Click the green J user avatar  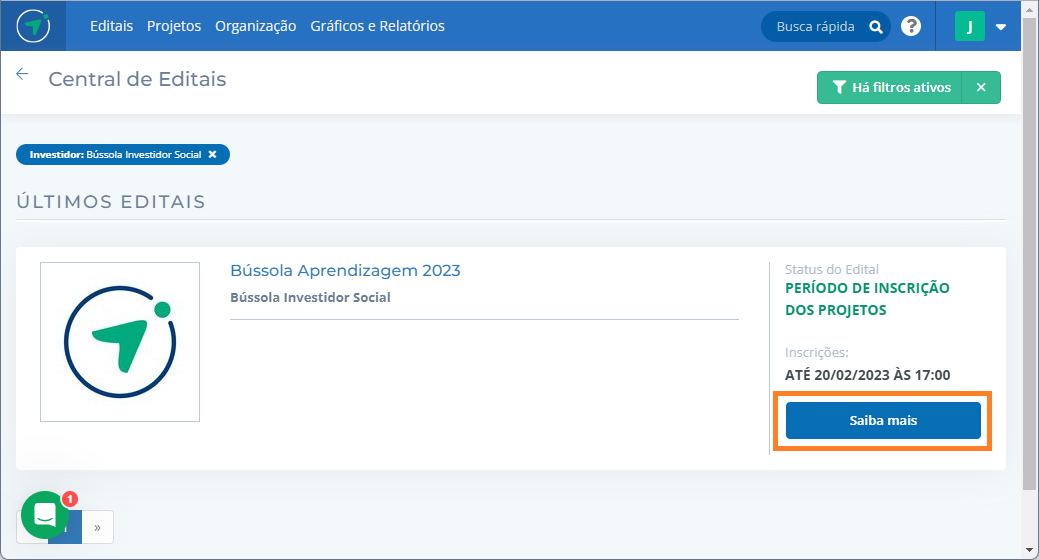click(969, 27)
